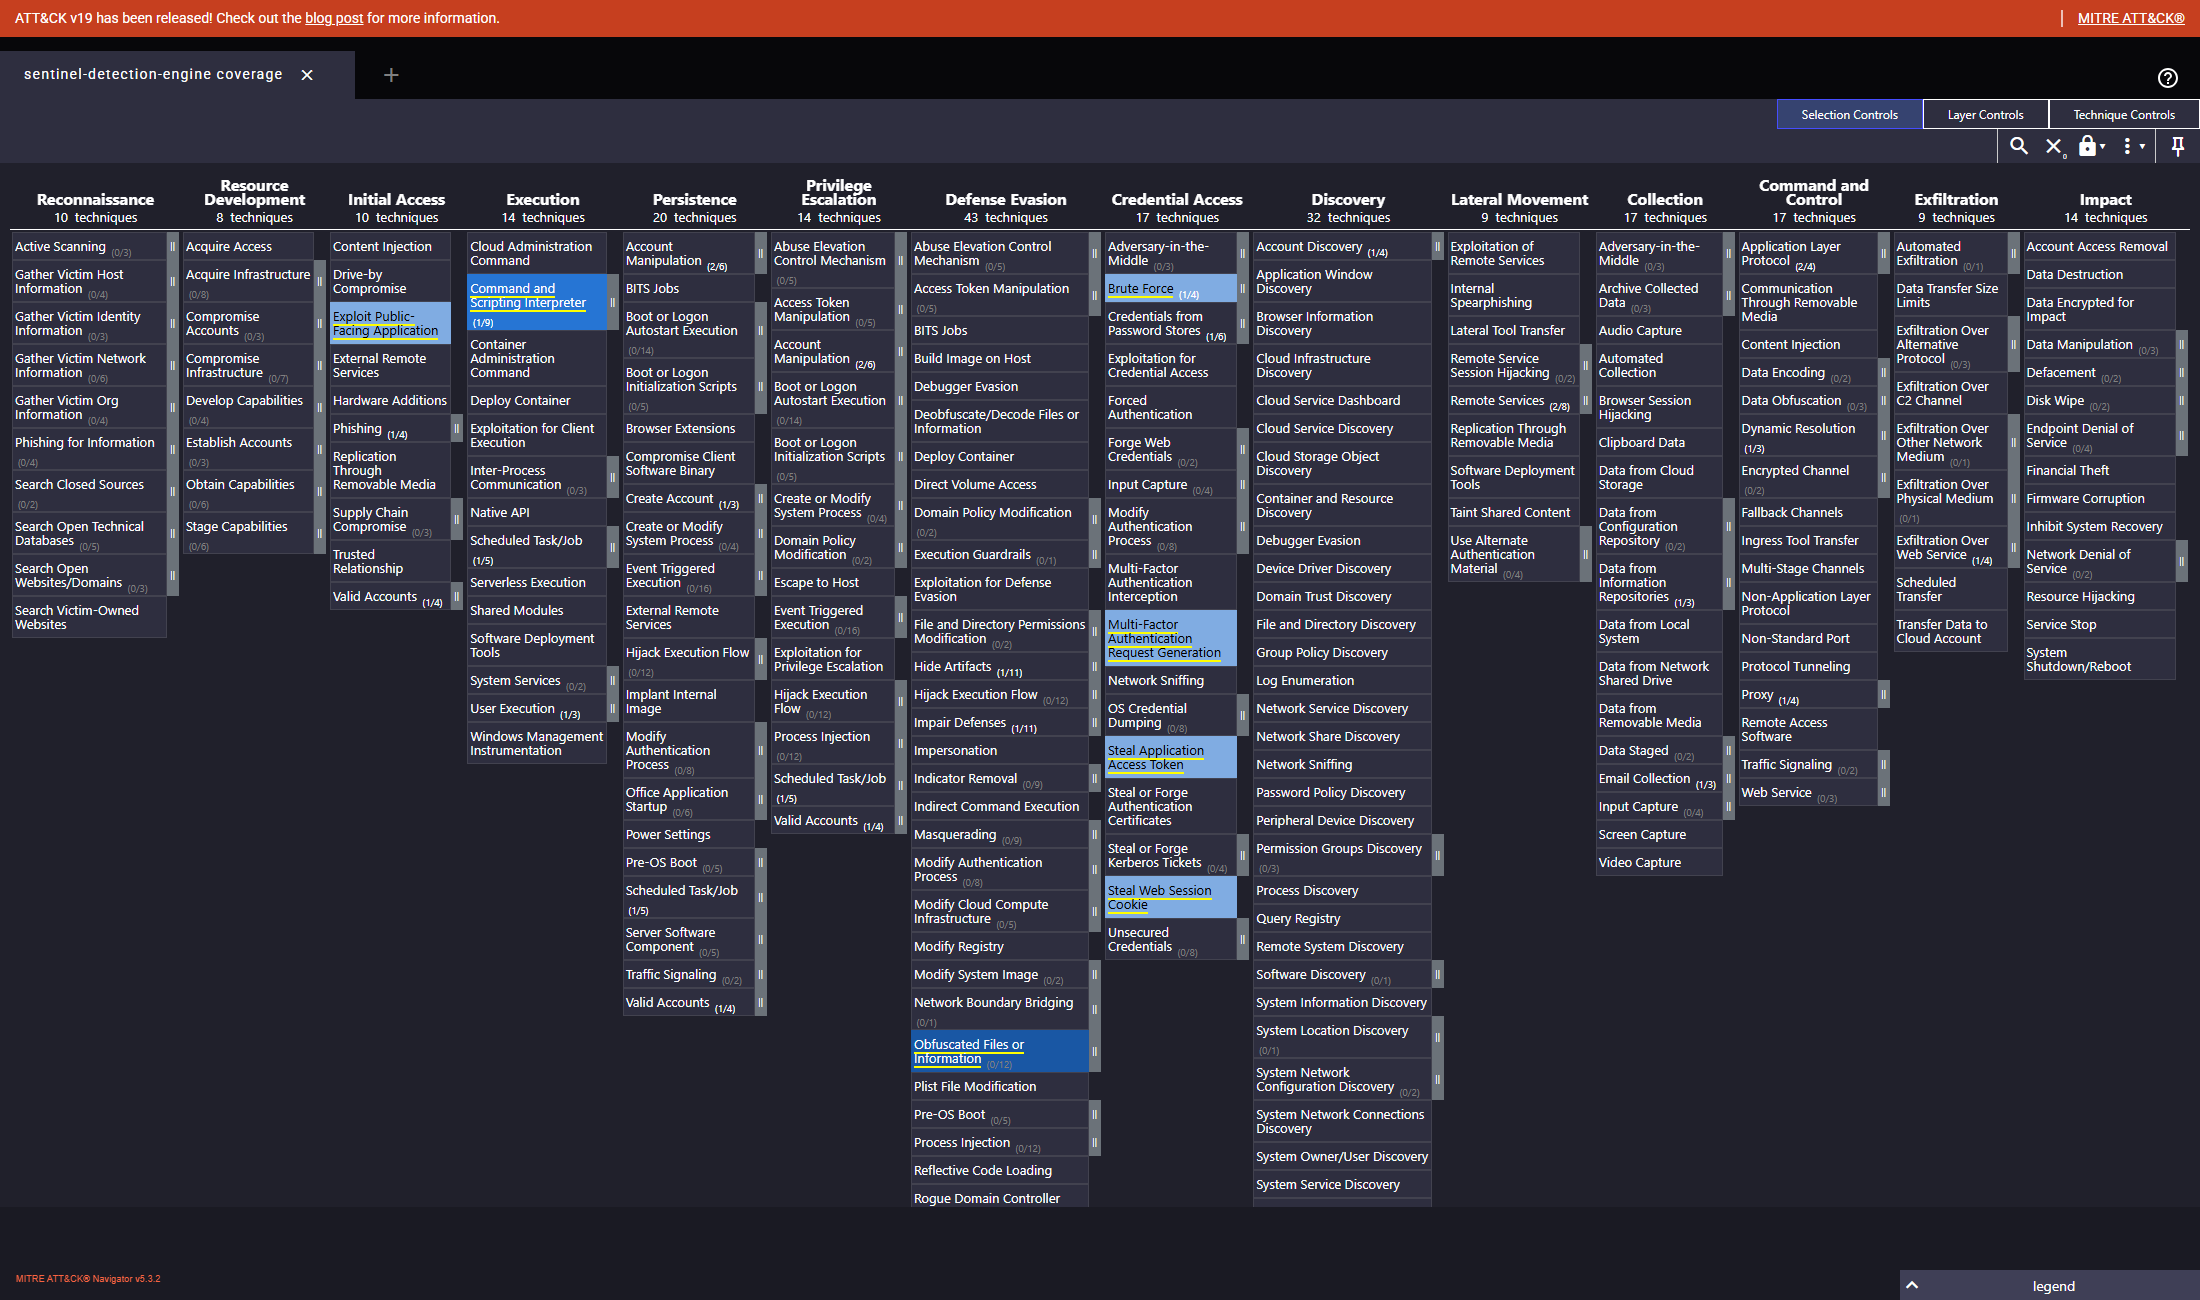Open the MITRE ATT&CK® banner link
2200x1300 pixels.
tap(2131, 18)
